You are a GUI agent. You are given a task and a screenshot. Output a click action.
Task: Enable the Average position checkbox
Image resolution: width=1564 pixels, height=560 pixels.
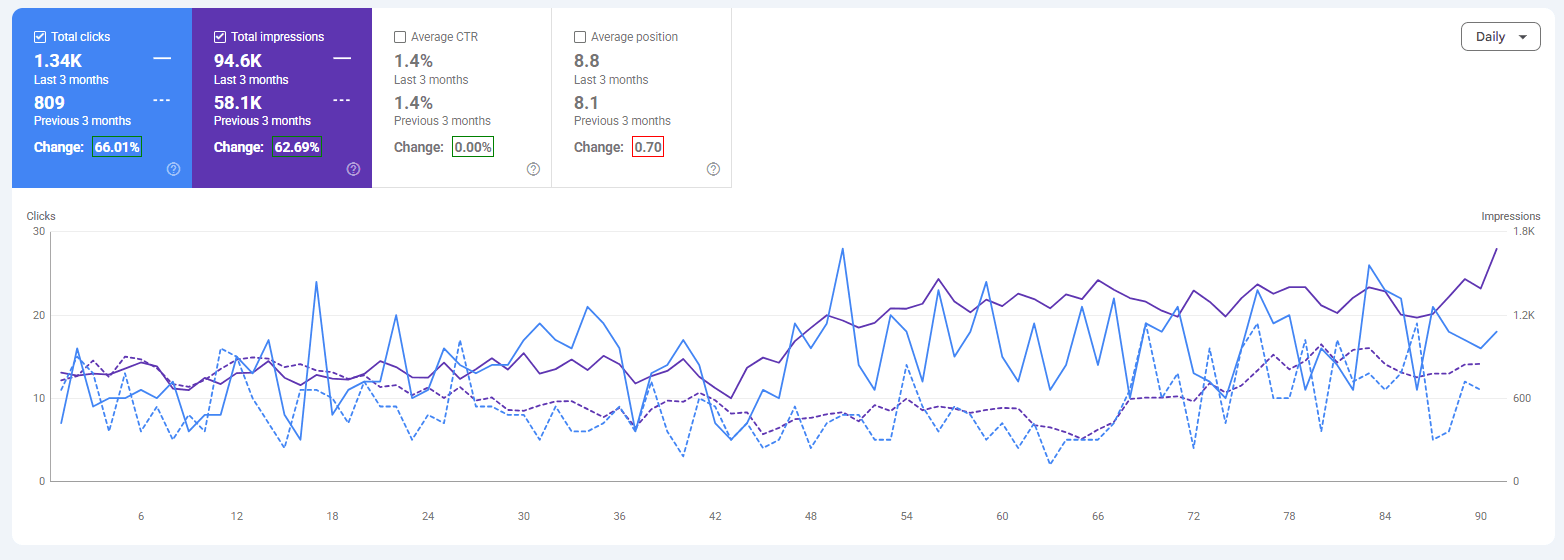click(580, 37)
